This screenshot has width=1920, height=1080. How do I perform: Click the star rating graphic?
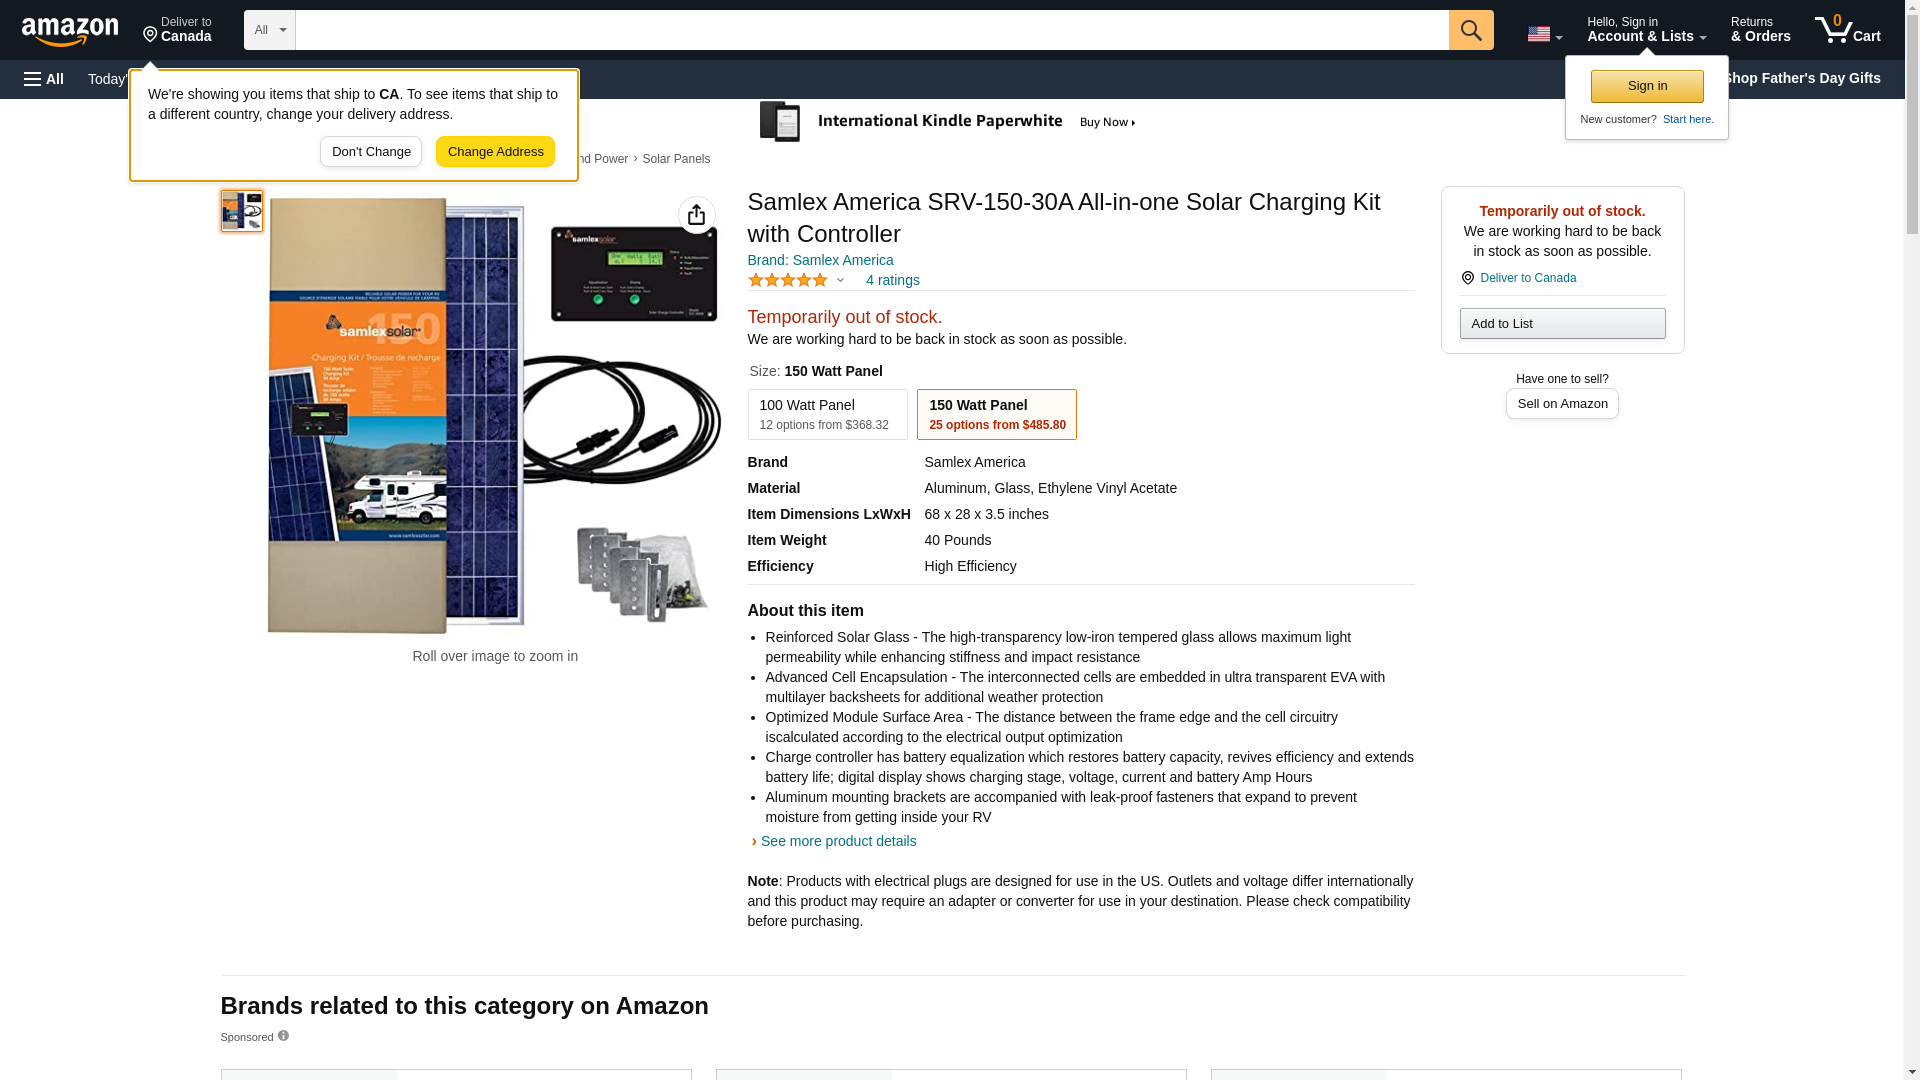[788, 281]
